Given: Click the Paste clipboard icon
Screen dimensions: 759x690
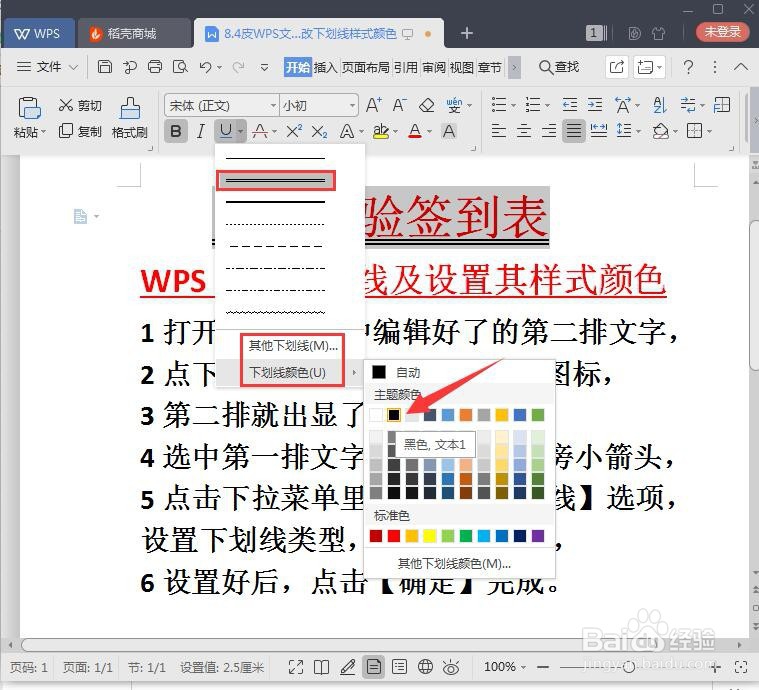Looking at the screenshot, I should [x=29, y=108].
